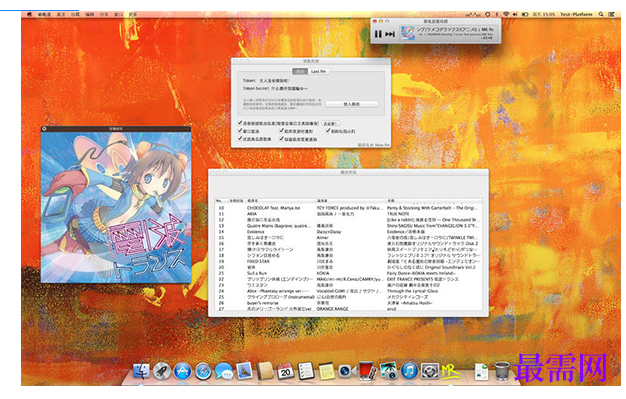The height and width of the screenshot is (399, 626).
Task: Click the artist cell "Daisy×Daisy"
Action: tap(329, 232)
